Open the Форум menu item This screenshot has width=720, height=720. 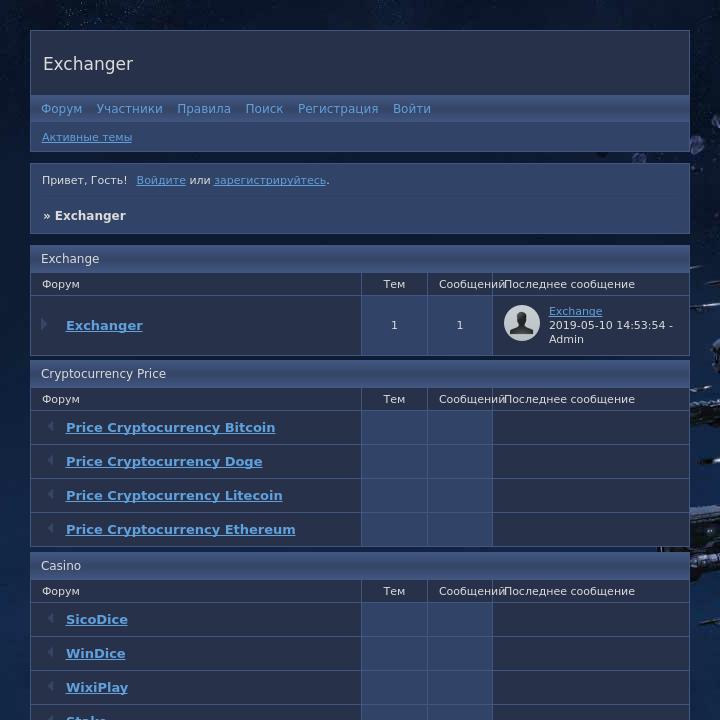pos(61,109)
